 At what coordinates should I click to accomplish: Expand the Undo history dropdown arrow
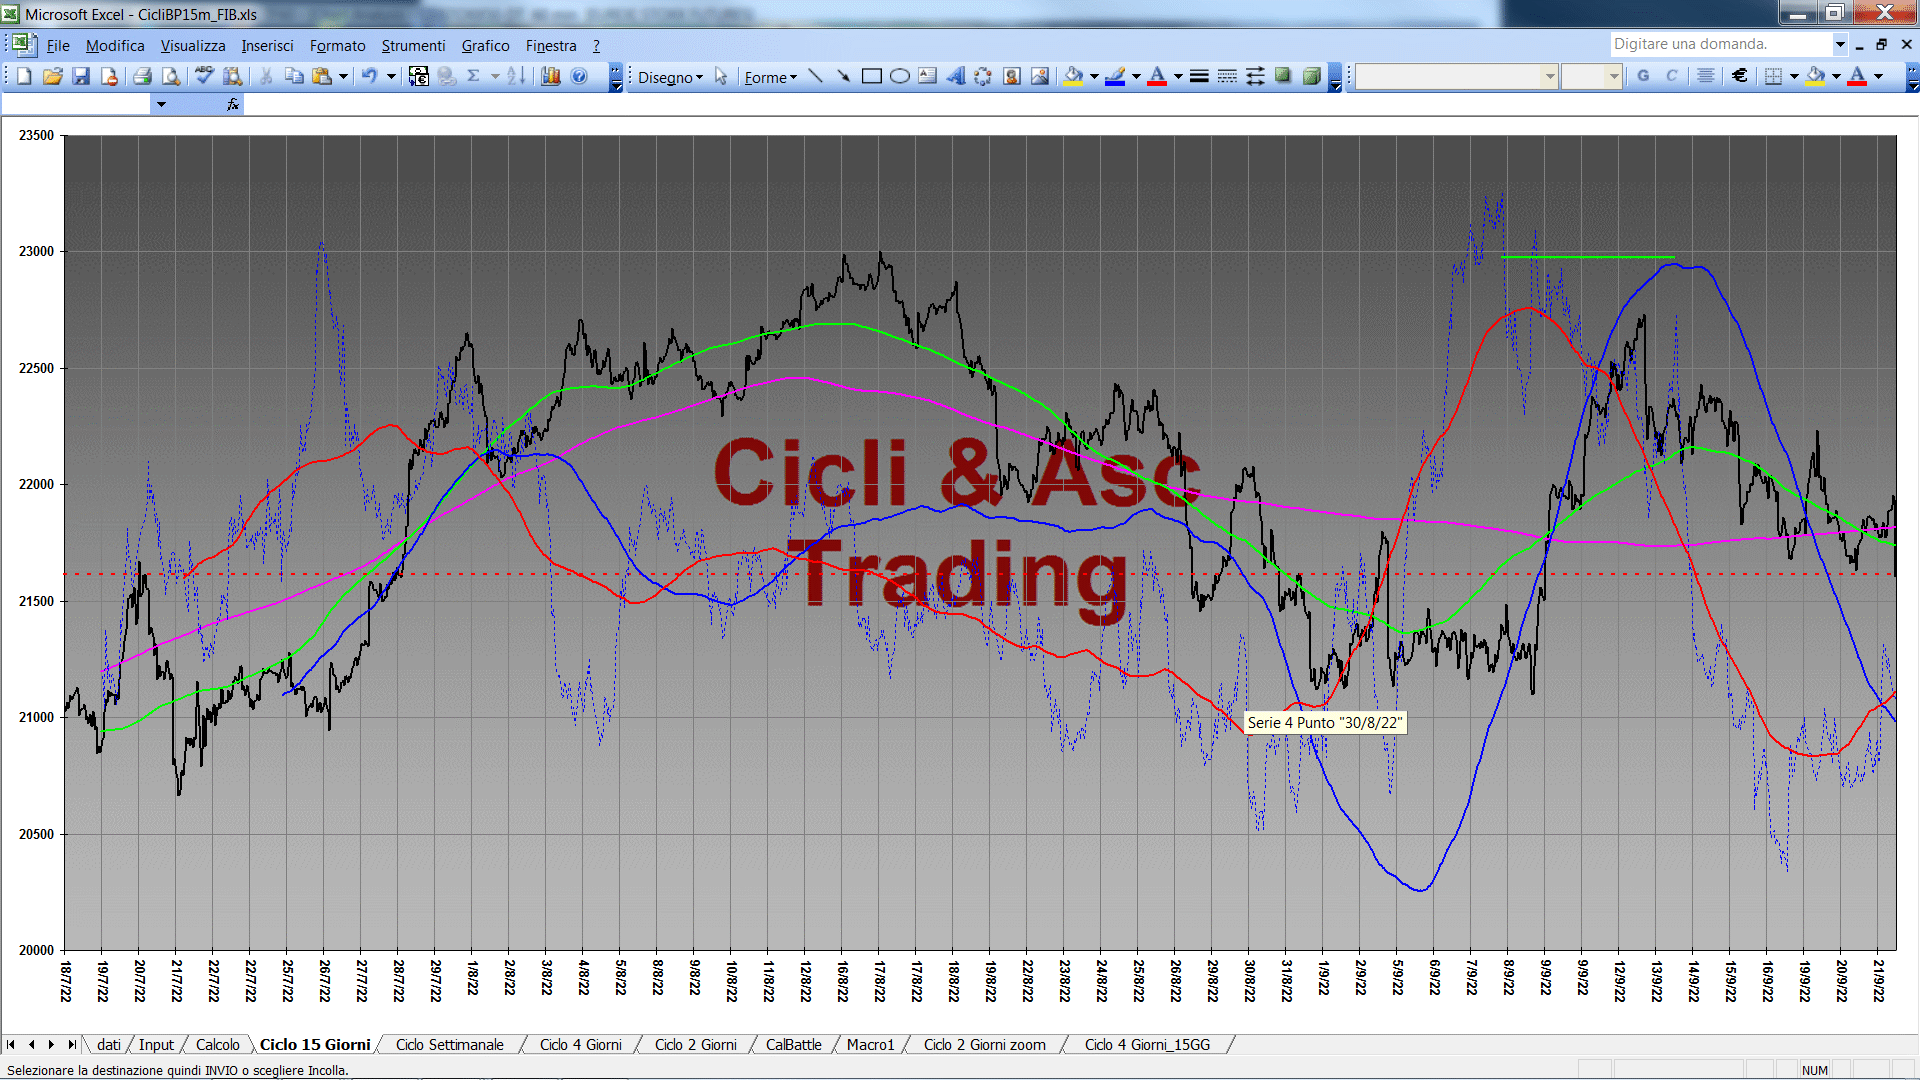(391, 76)
